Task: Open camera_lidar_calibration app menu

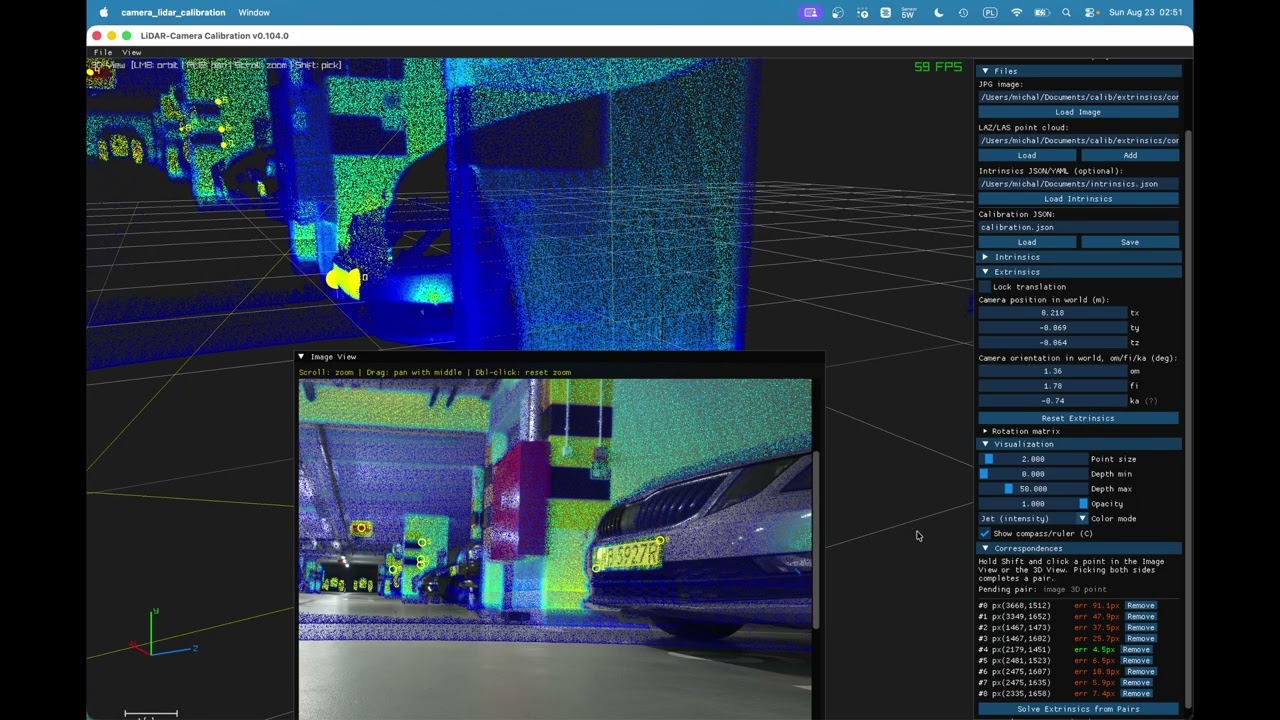Action: pyautogui.click(x=173, y=12)
